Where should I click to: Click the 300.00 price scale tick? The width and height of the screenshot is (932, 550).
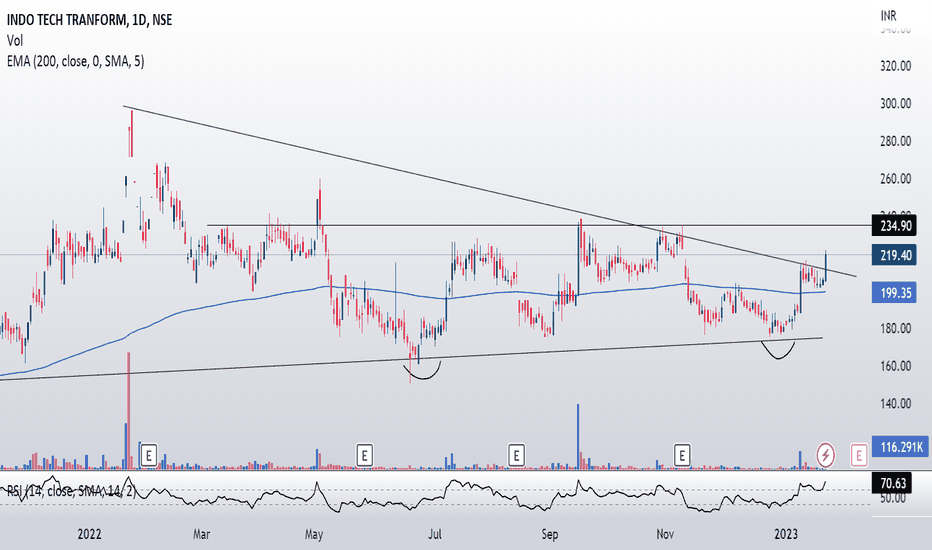(x=896, y=103)
